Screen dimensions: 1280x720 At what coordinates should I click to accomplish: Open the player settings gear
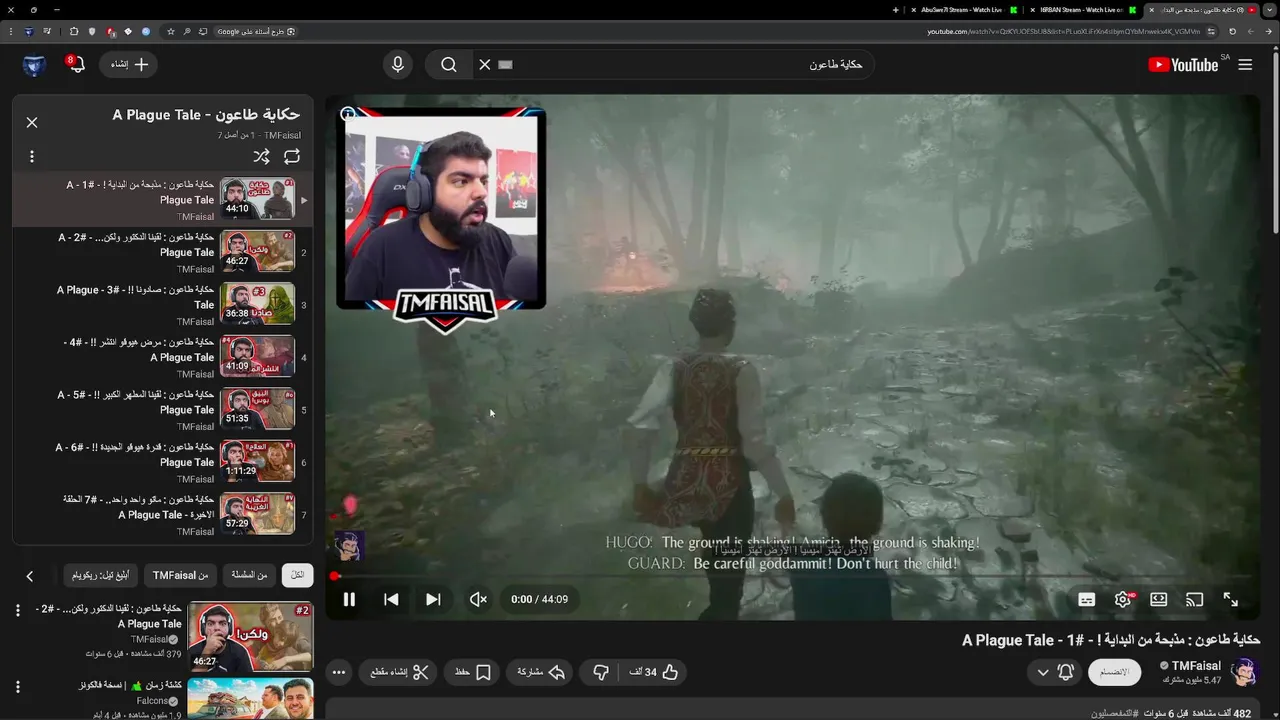(1123, 599)
